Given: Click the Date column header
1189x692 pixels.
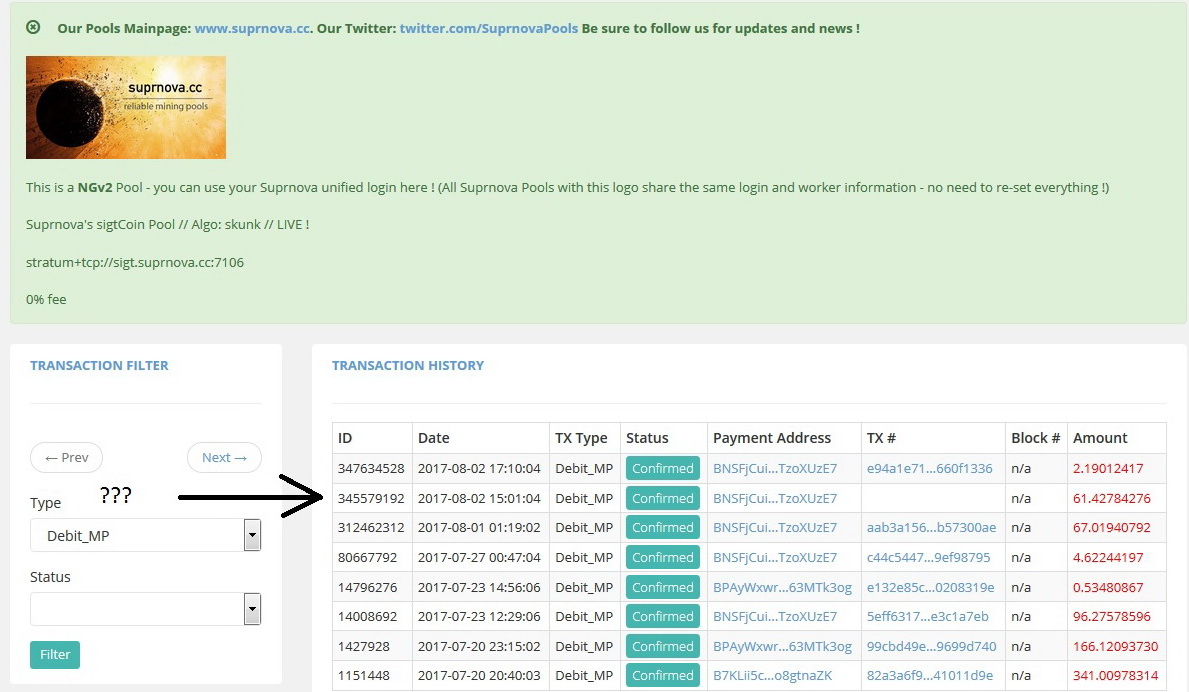Looking at the screenshot, I should pyautogui.click(x=434, y=438).
